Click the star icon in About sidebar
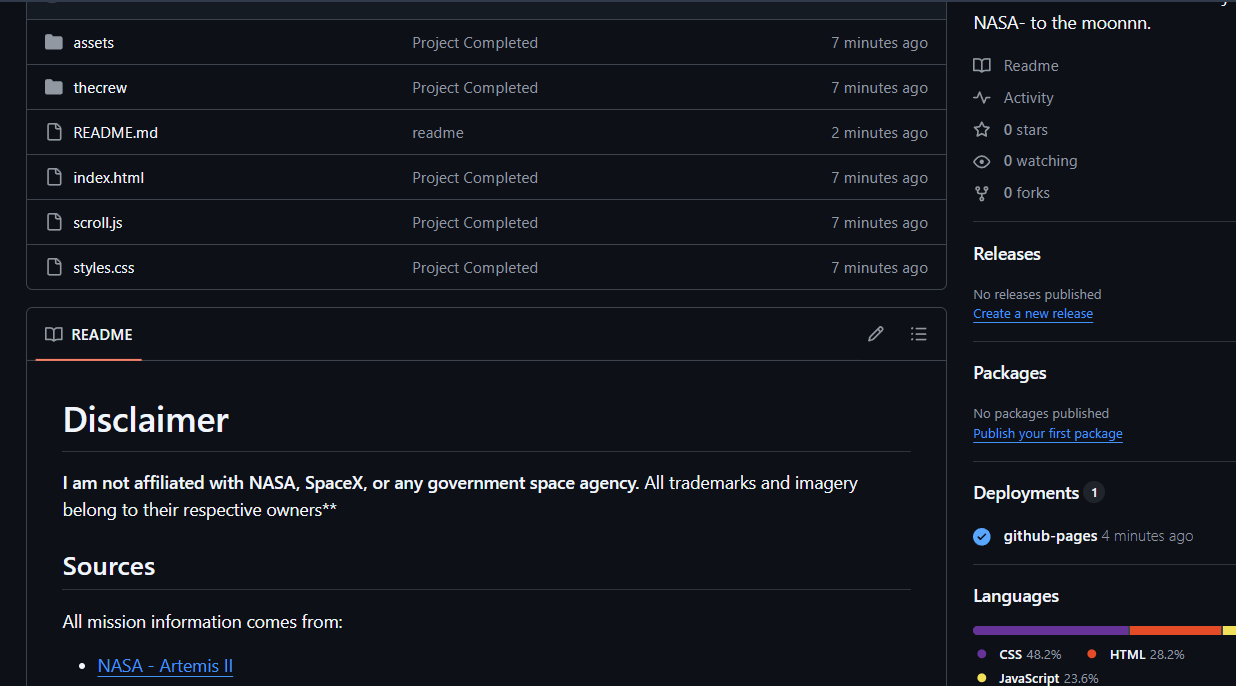 click(x=982, y=130)
